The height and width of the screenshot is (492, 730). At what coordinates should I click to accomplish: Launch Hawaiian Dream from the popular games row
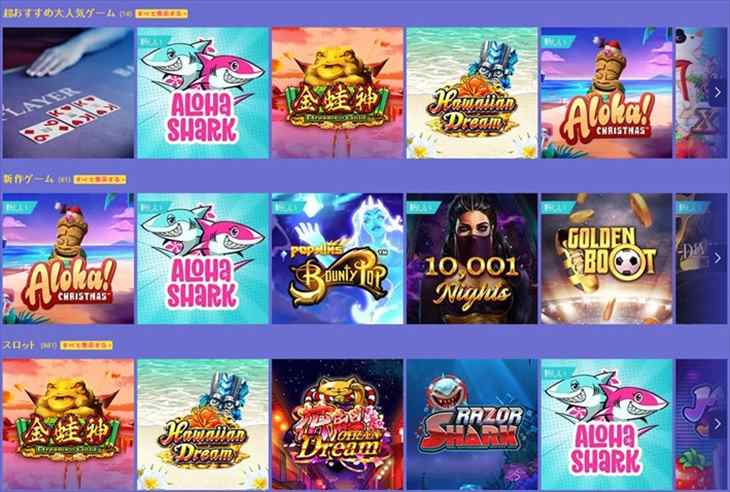pos(472,93)
